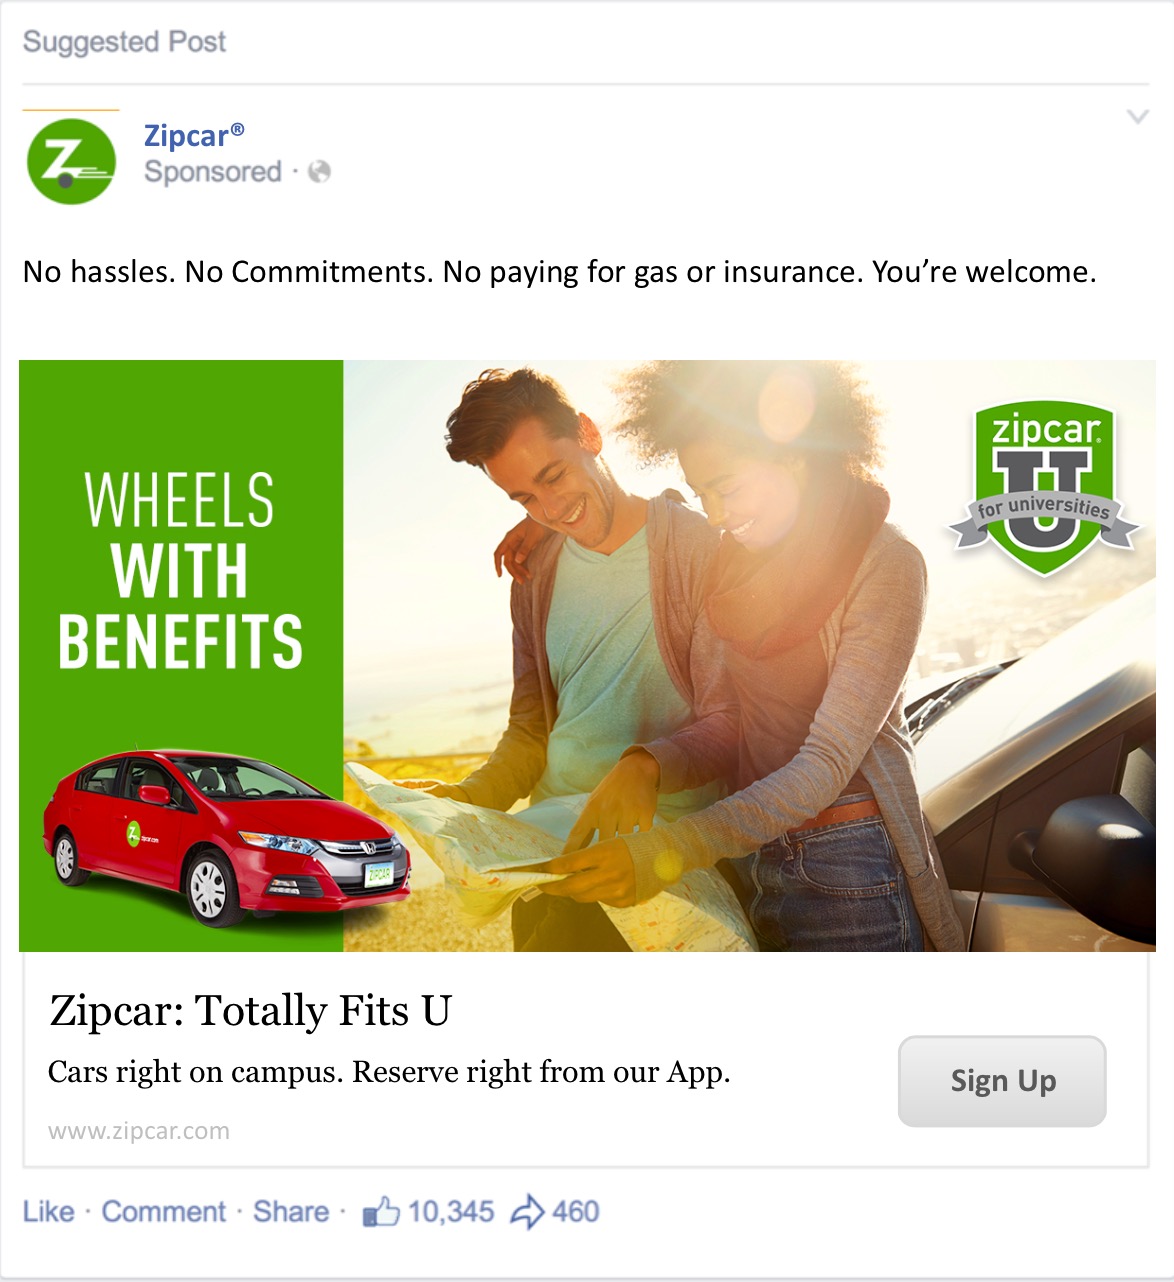The width and height of the screenshot is (1174, 1282).
Task: Click the globe public audience icon
Action: point(320,172)
